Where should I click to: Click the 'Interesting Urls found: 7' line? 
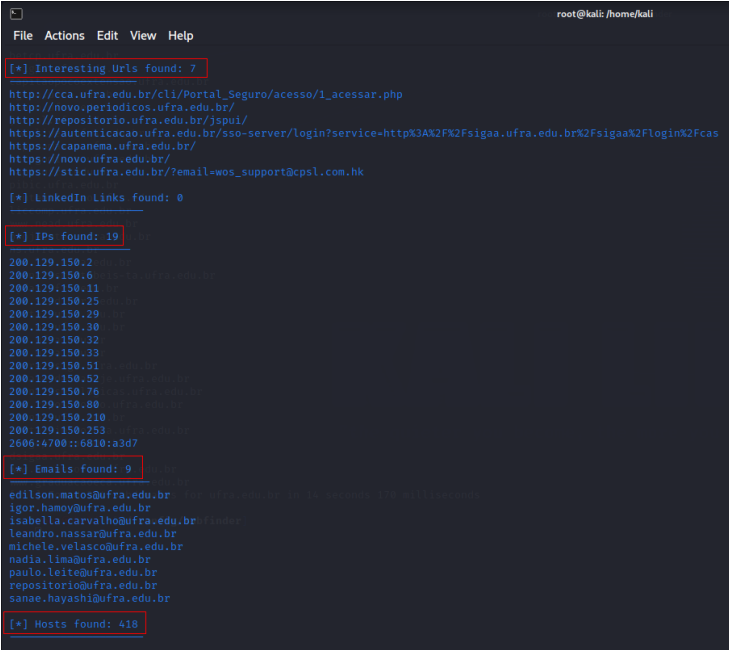coord(103,69)
